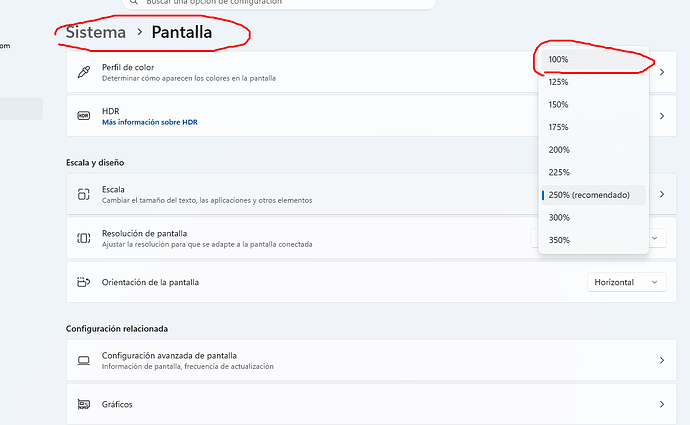Go back to Sistema via breadcrumb
Viewport: 690px width, 425px height.
click(x=96, y=32)
